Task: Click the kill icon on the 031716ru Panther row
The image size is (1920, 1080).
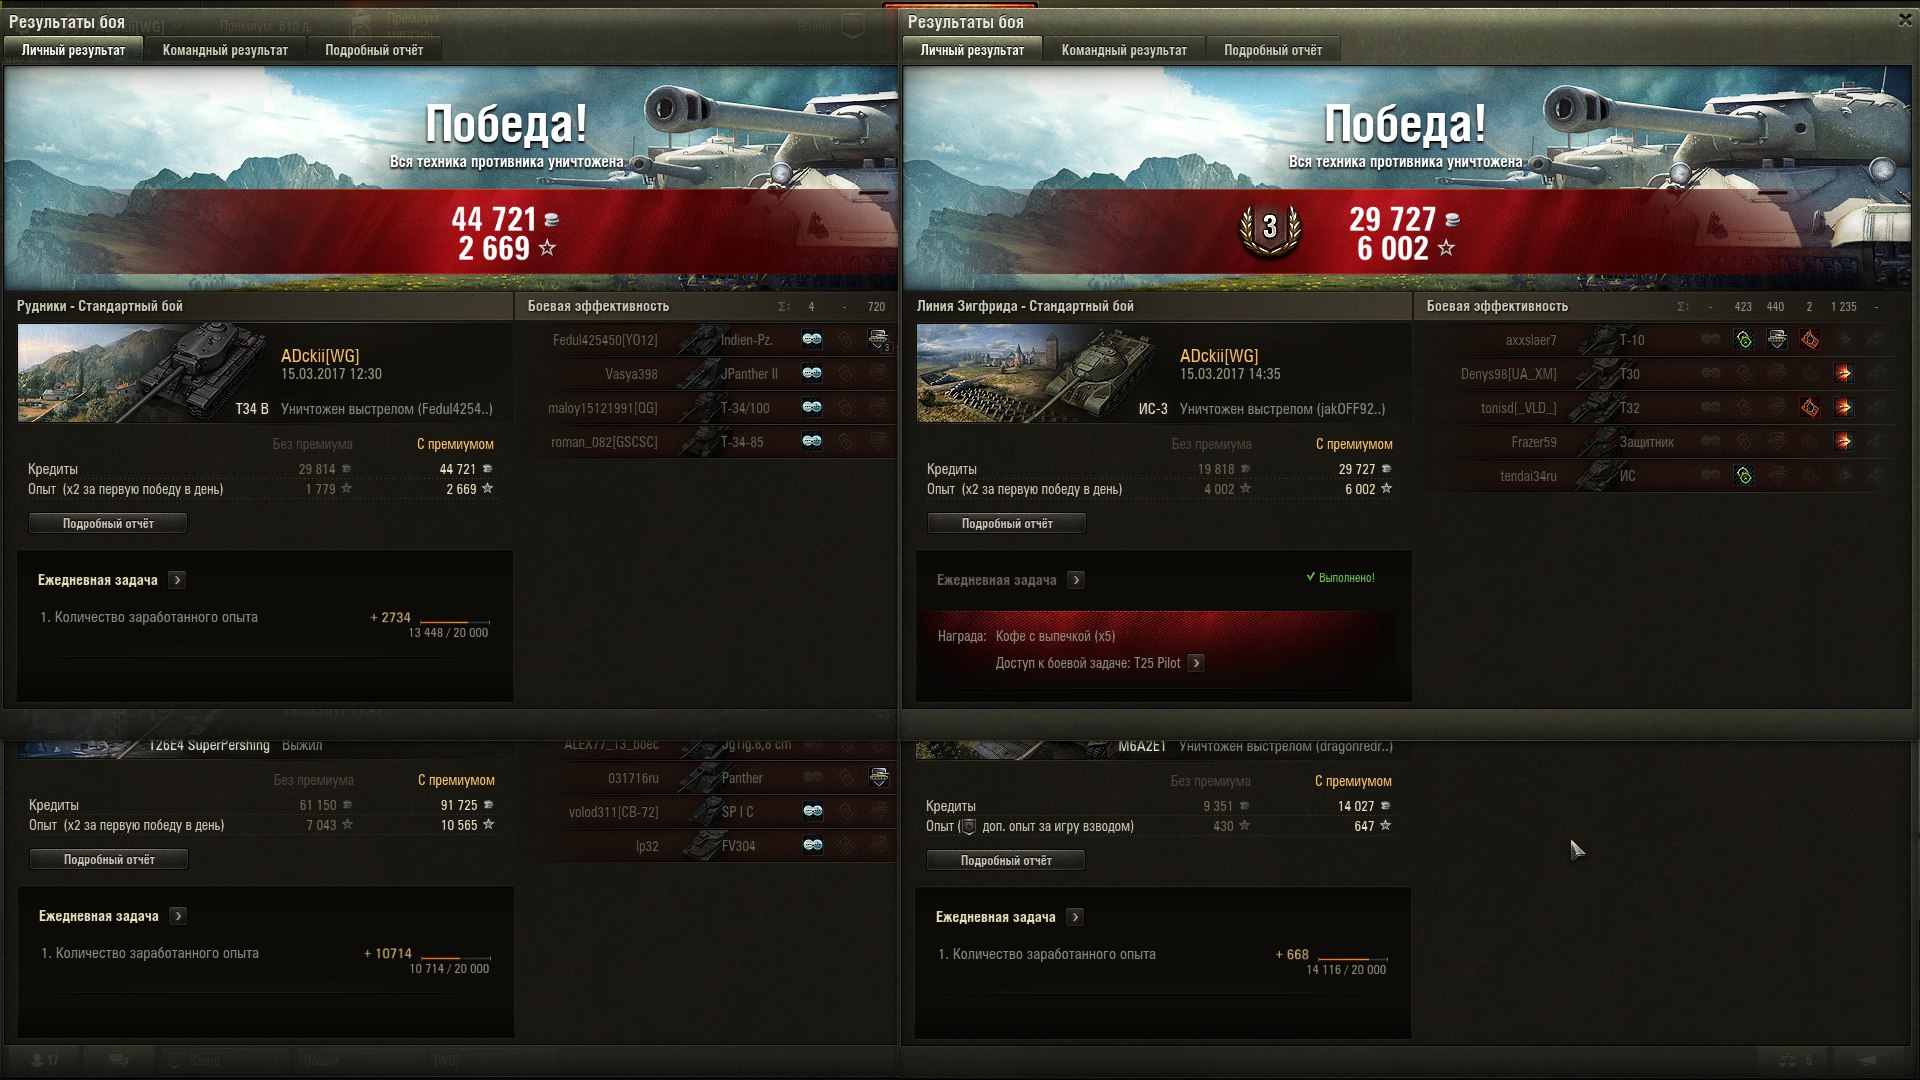Action: (x=879, y=777)
